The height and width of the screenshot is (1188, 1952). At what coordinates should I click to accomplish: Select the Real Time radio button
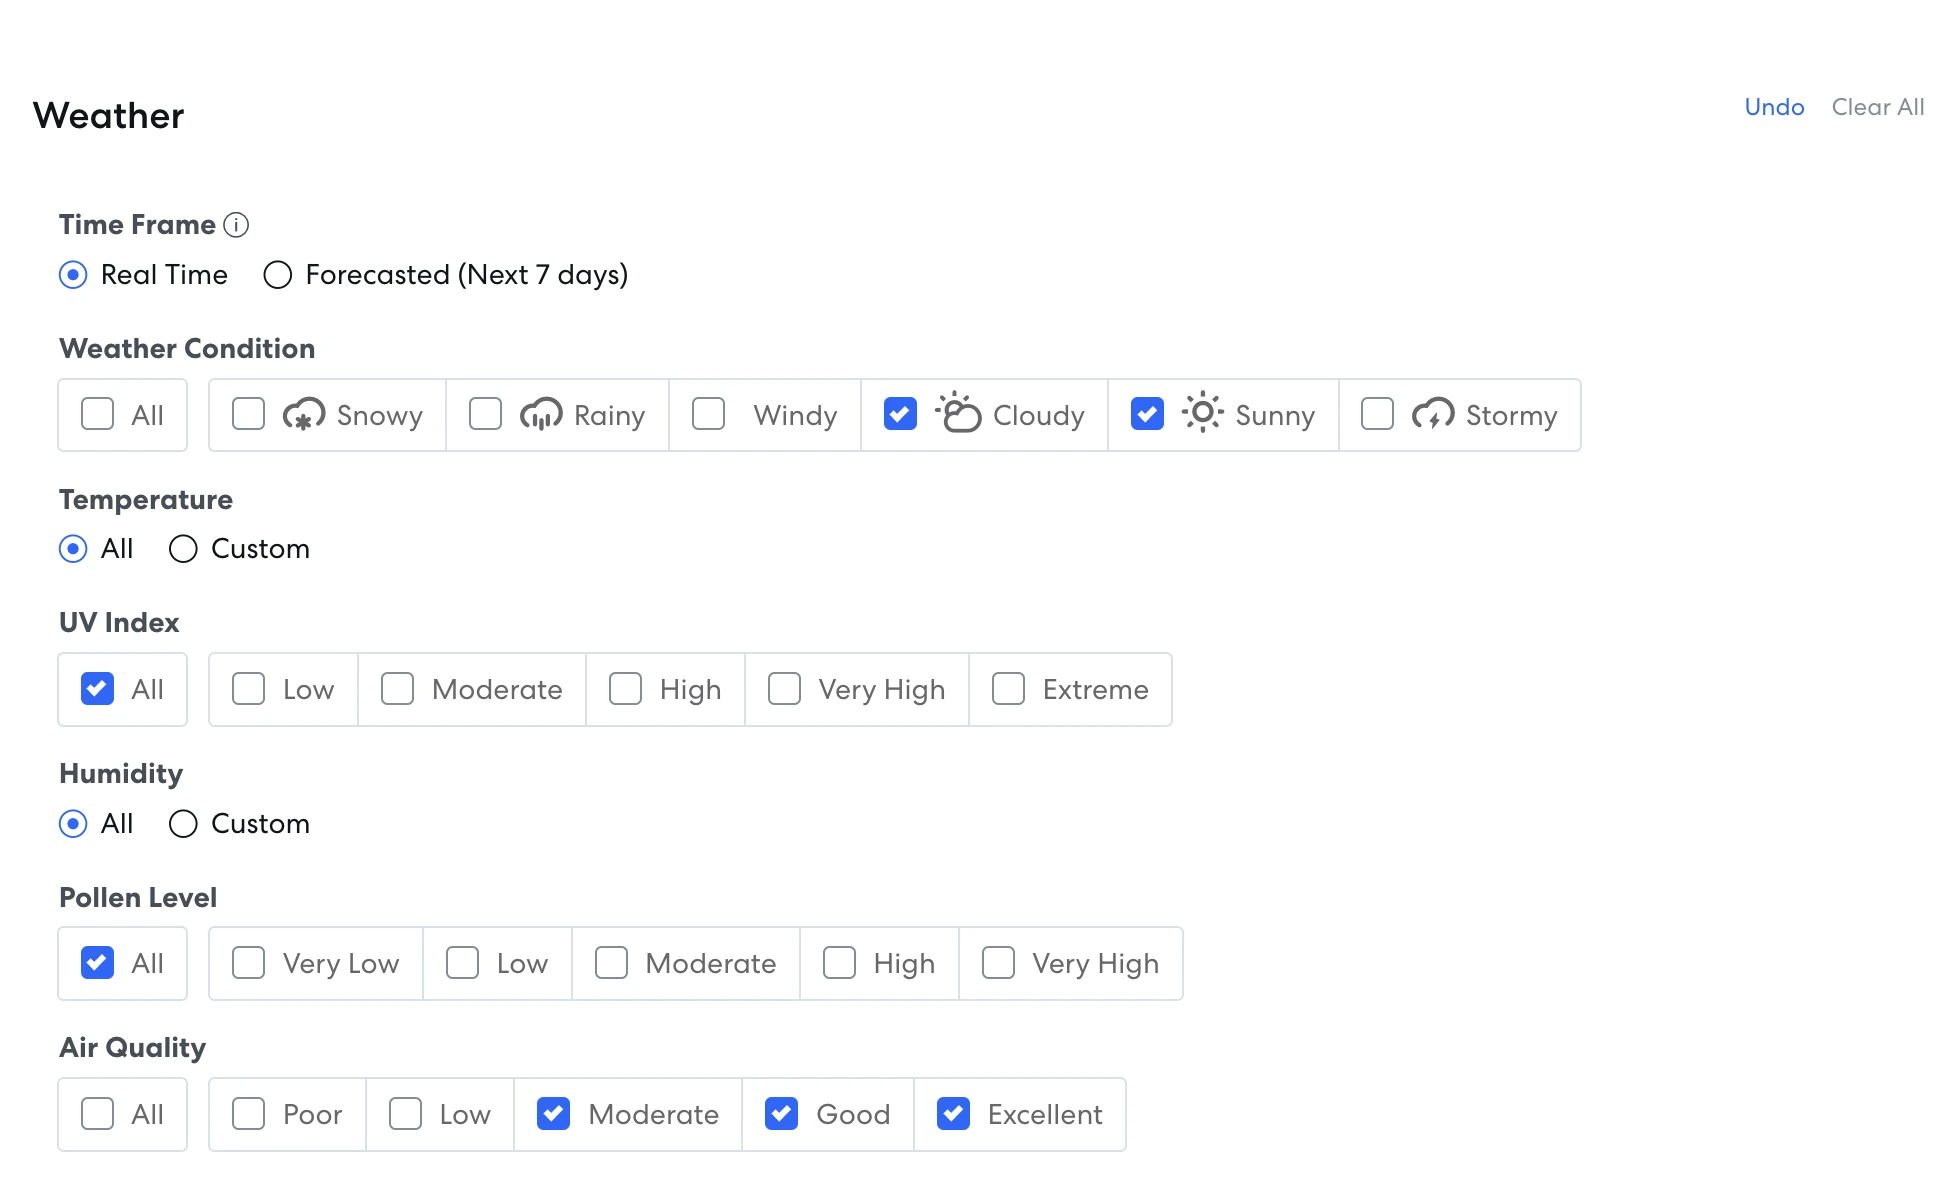point(73,275)
